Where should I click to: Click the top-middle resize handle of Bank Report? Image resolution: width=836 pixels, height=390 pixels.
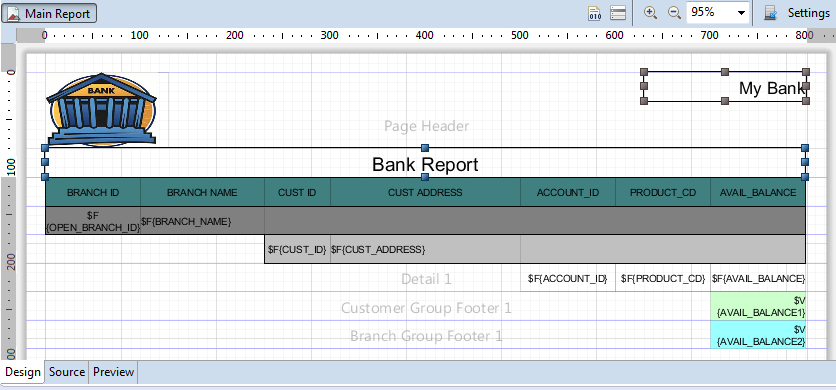[425, 147]
